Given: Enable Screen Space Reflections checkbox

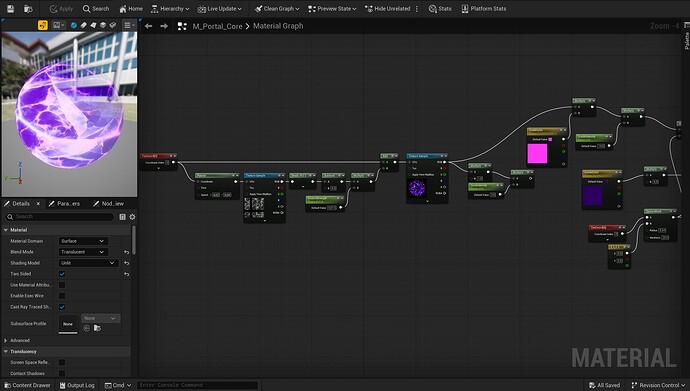Looking at the screenshot, I should (62, 362).
